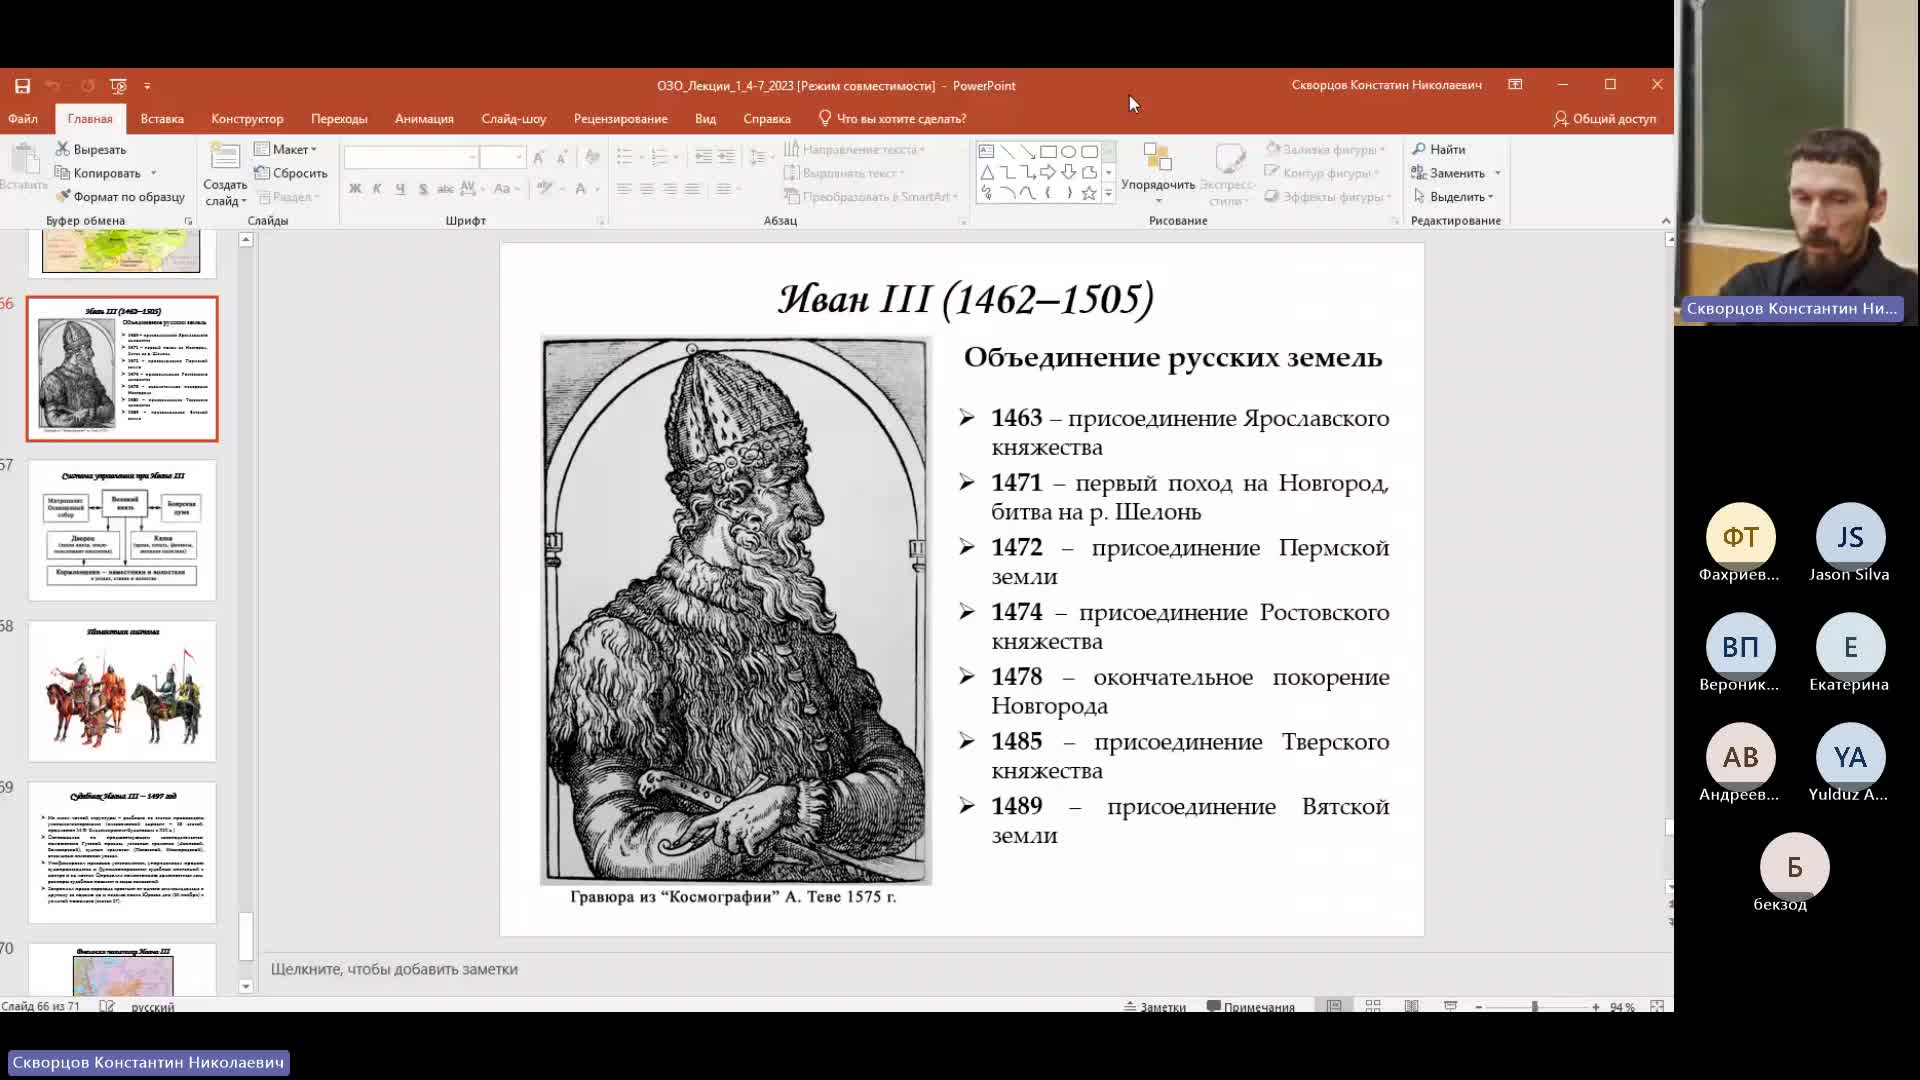The image size is (1920, 1080).
Task: Click the fit slide to window icon
Action: (x=1657, y=1006)
